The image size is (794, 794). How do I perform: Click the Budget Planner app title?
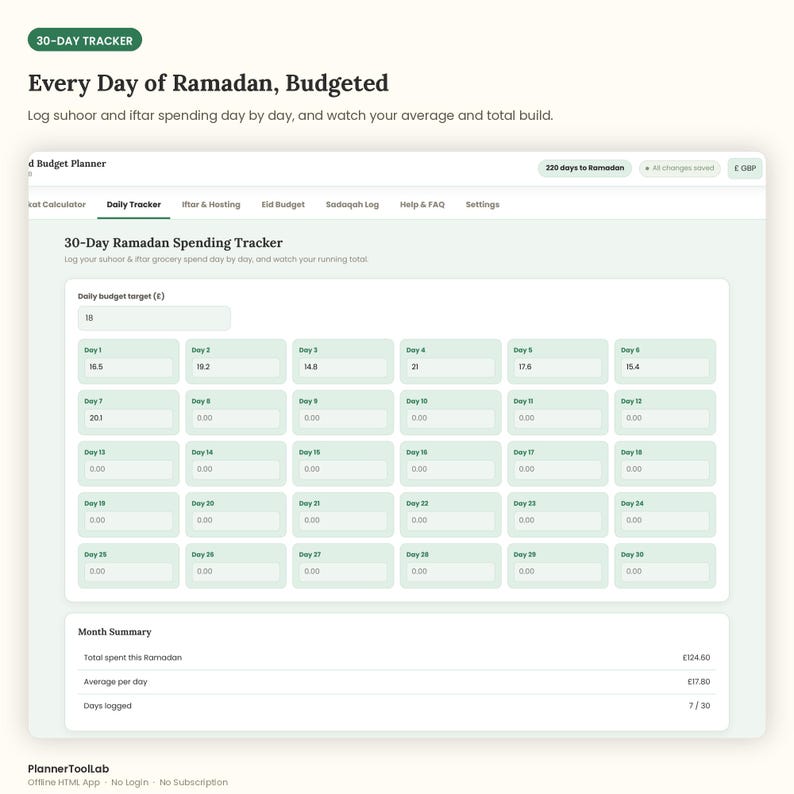coord(67,164)
